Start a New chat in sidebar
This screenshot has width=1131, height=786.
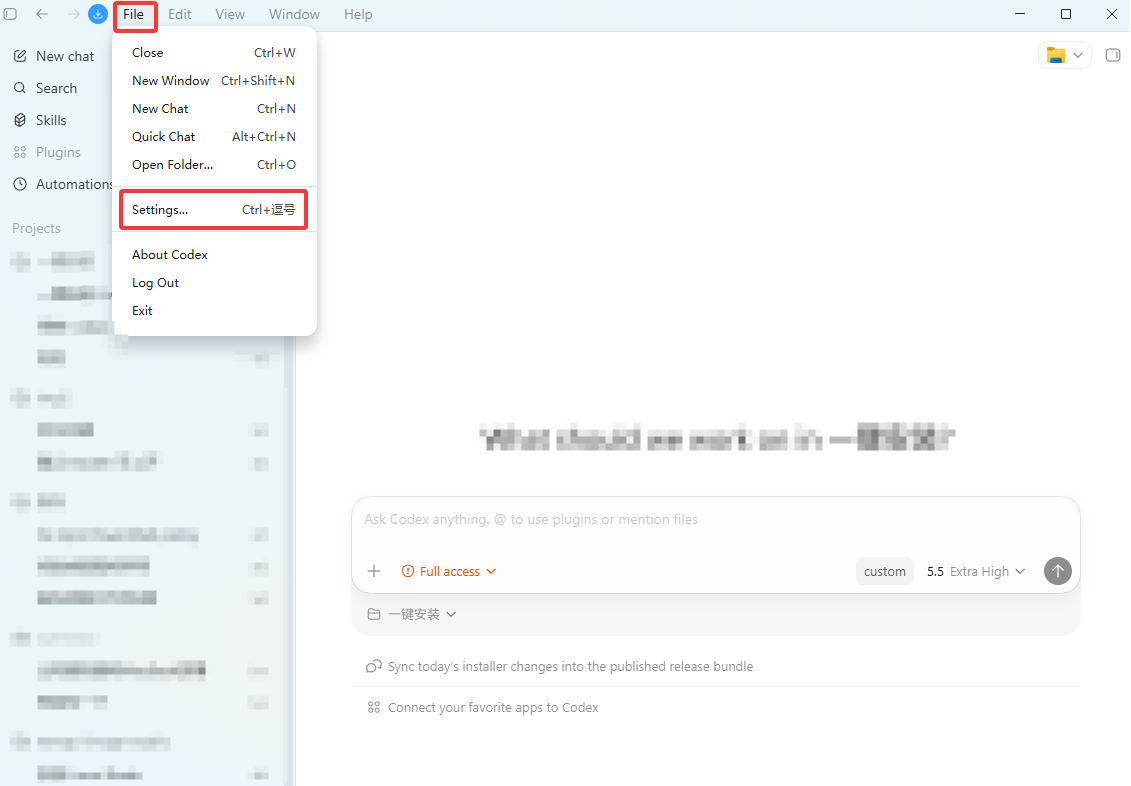tap(54, 56)
